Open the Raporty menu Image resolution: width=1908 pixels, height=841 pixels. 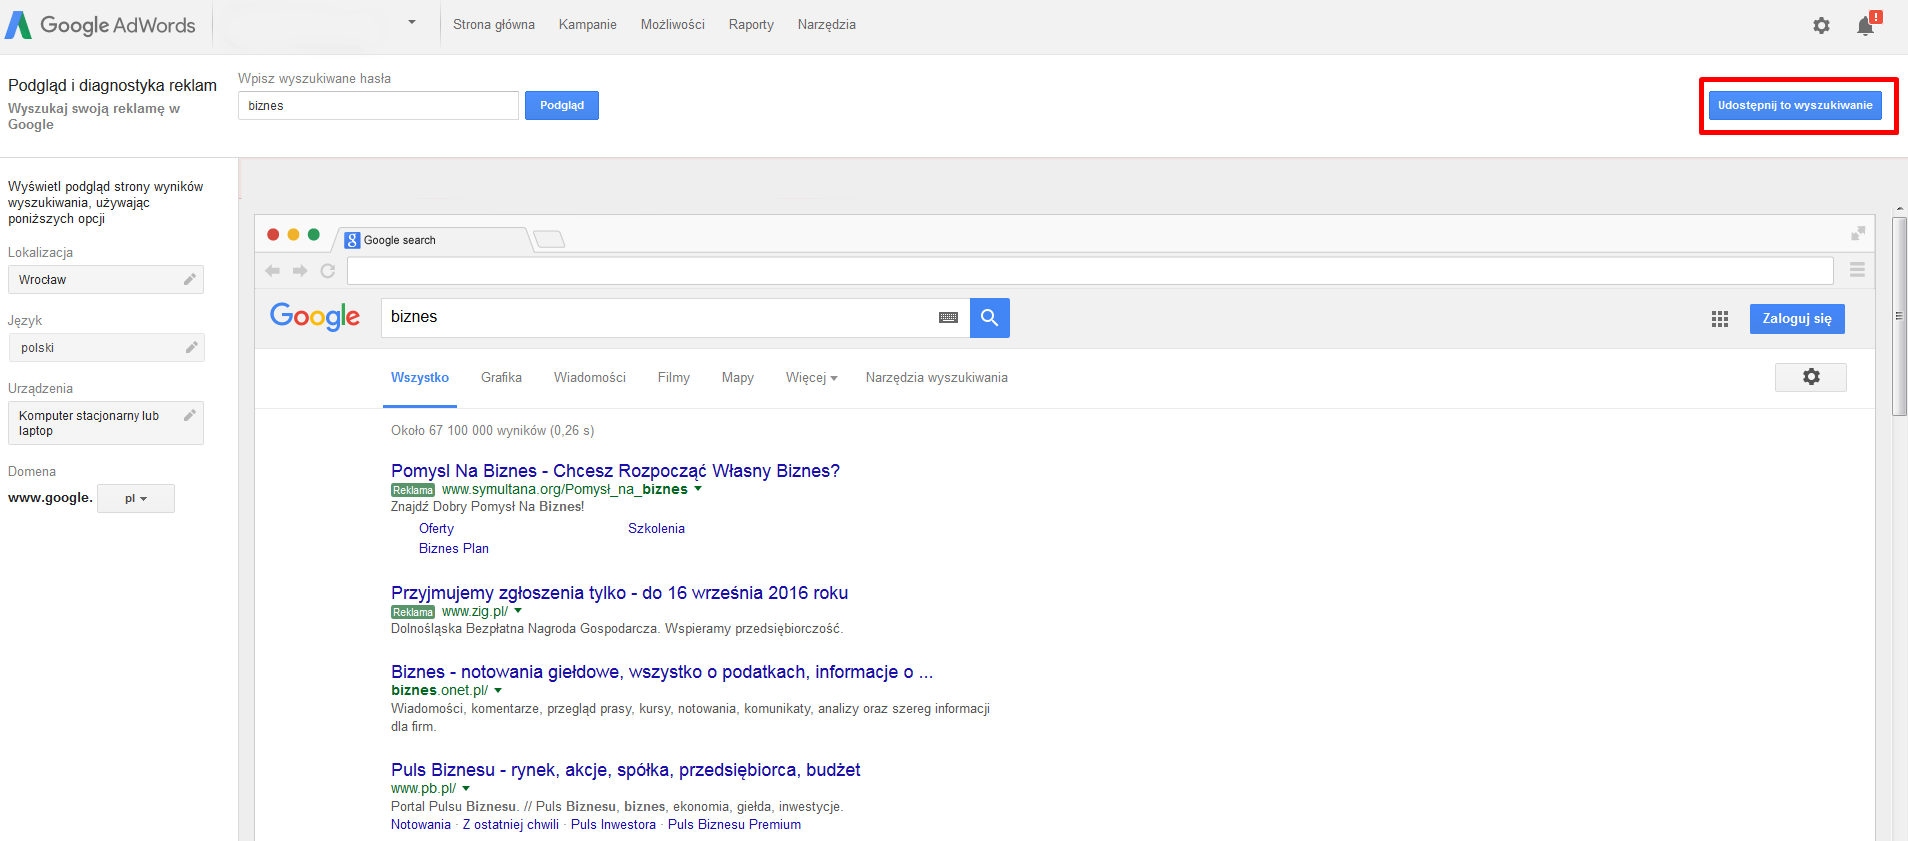coord(751,25)
